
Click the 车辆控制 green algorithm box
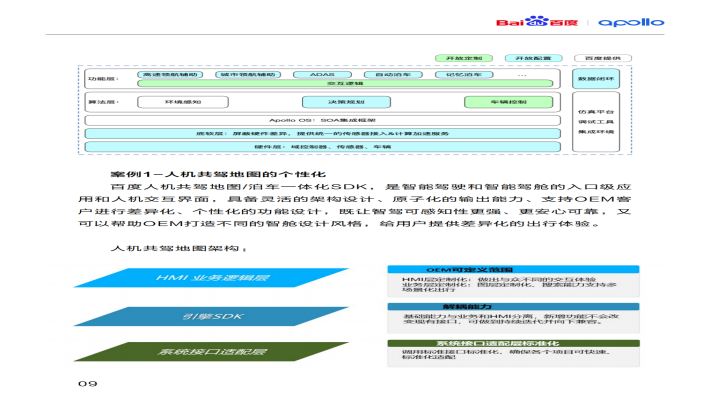pos(509,102)
